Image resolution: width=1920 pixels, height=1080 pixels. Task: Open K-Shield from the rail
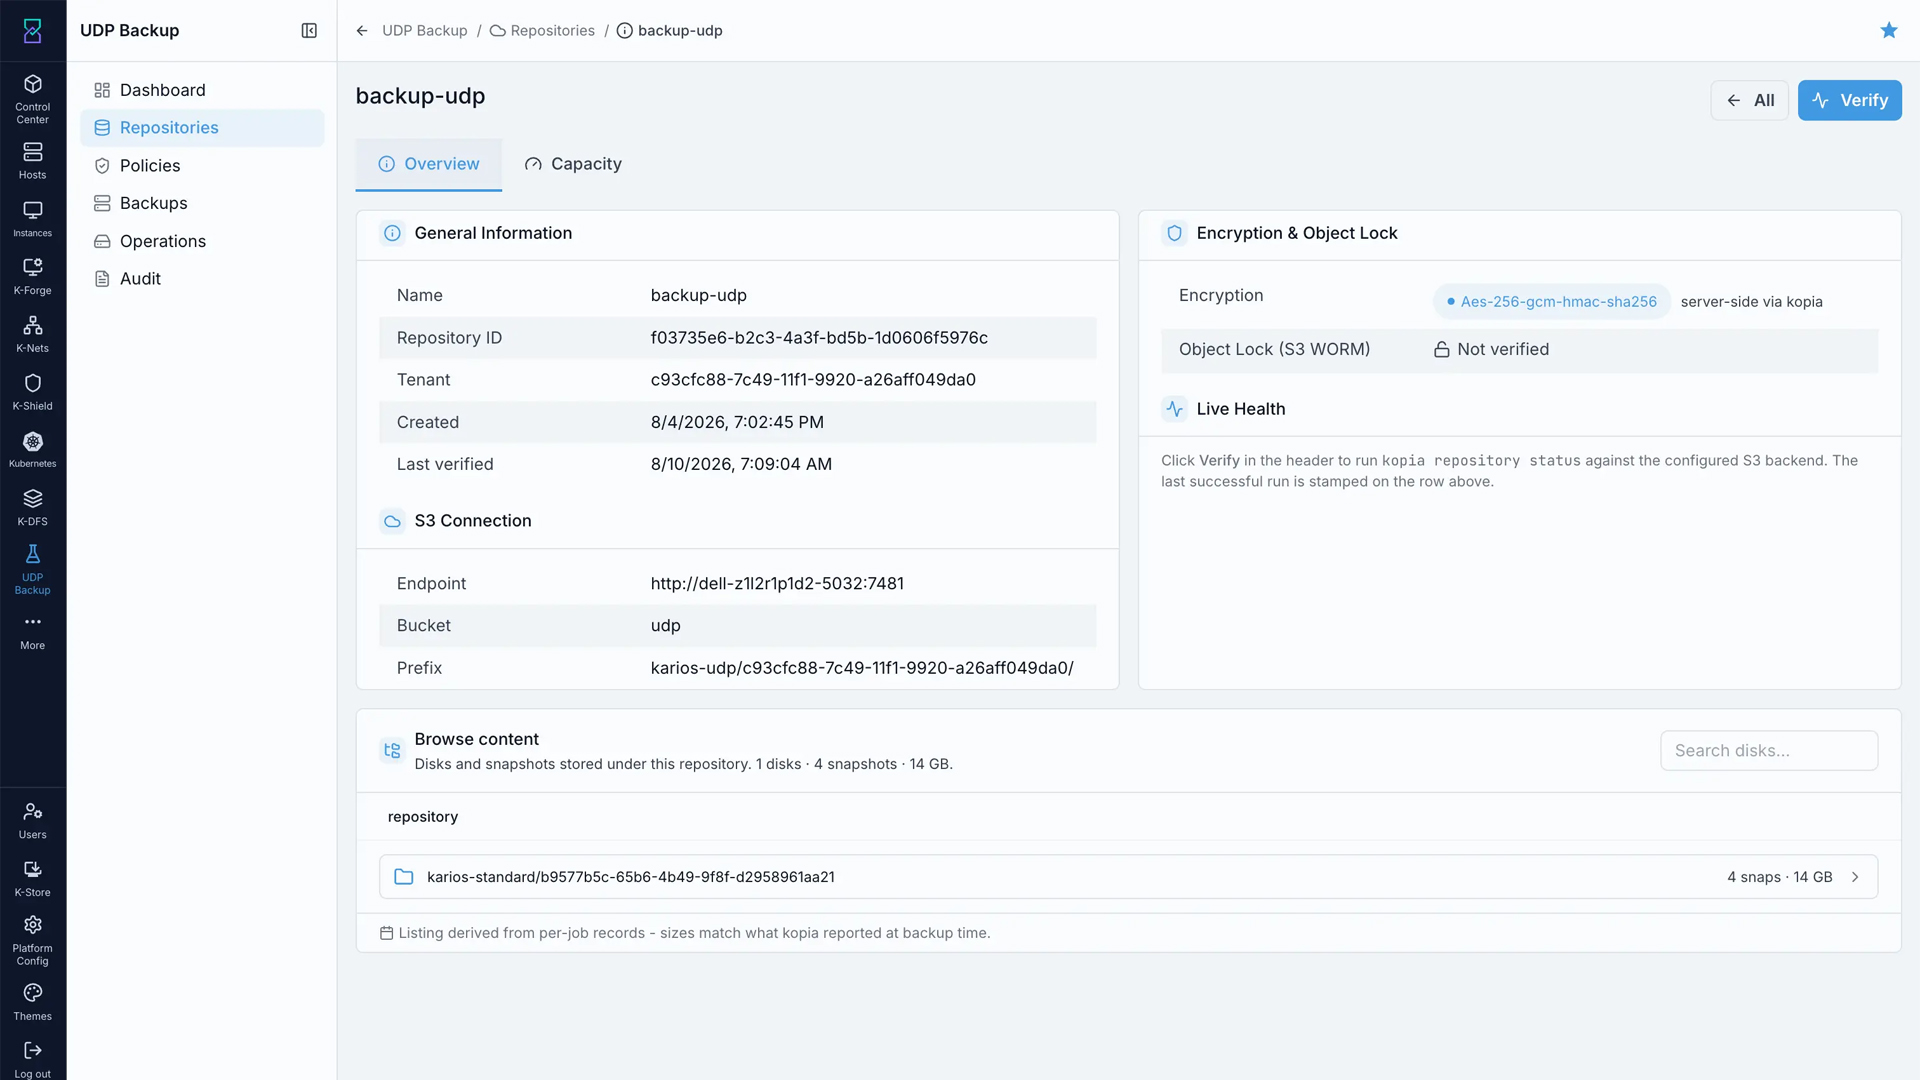pos(33,392)
